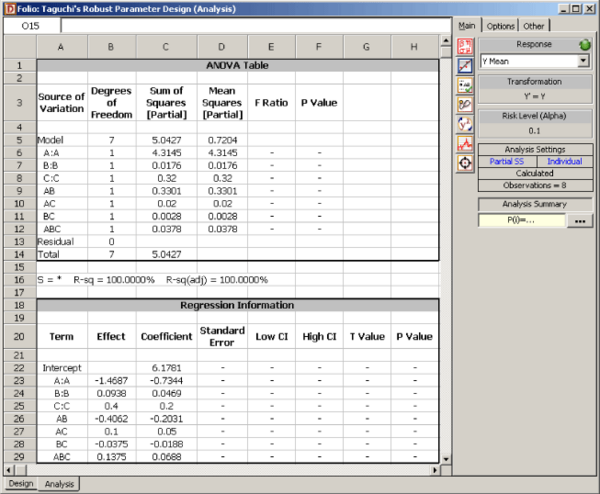600x494 pixels.
Task: Click the Standard Error column heading
Action: (x=222, y=336)
